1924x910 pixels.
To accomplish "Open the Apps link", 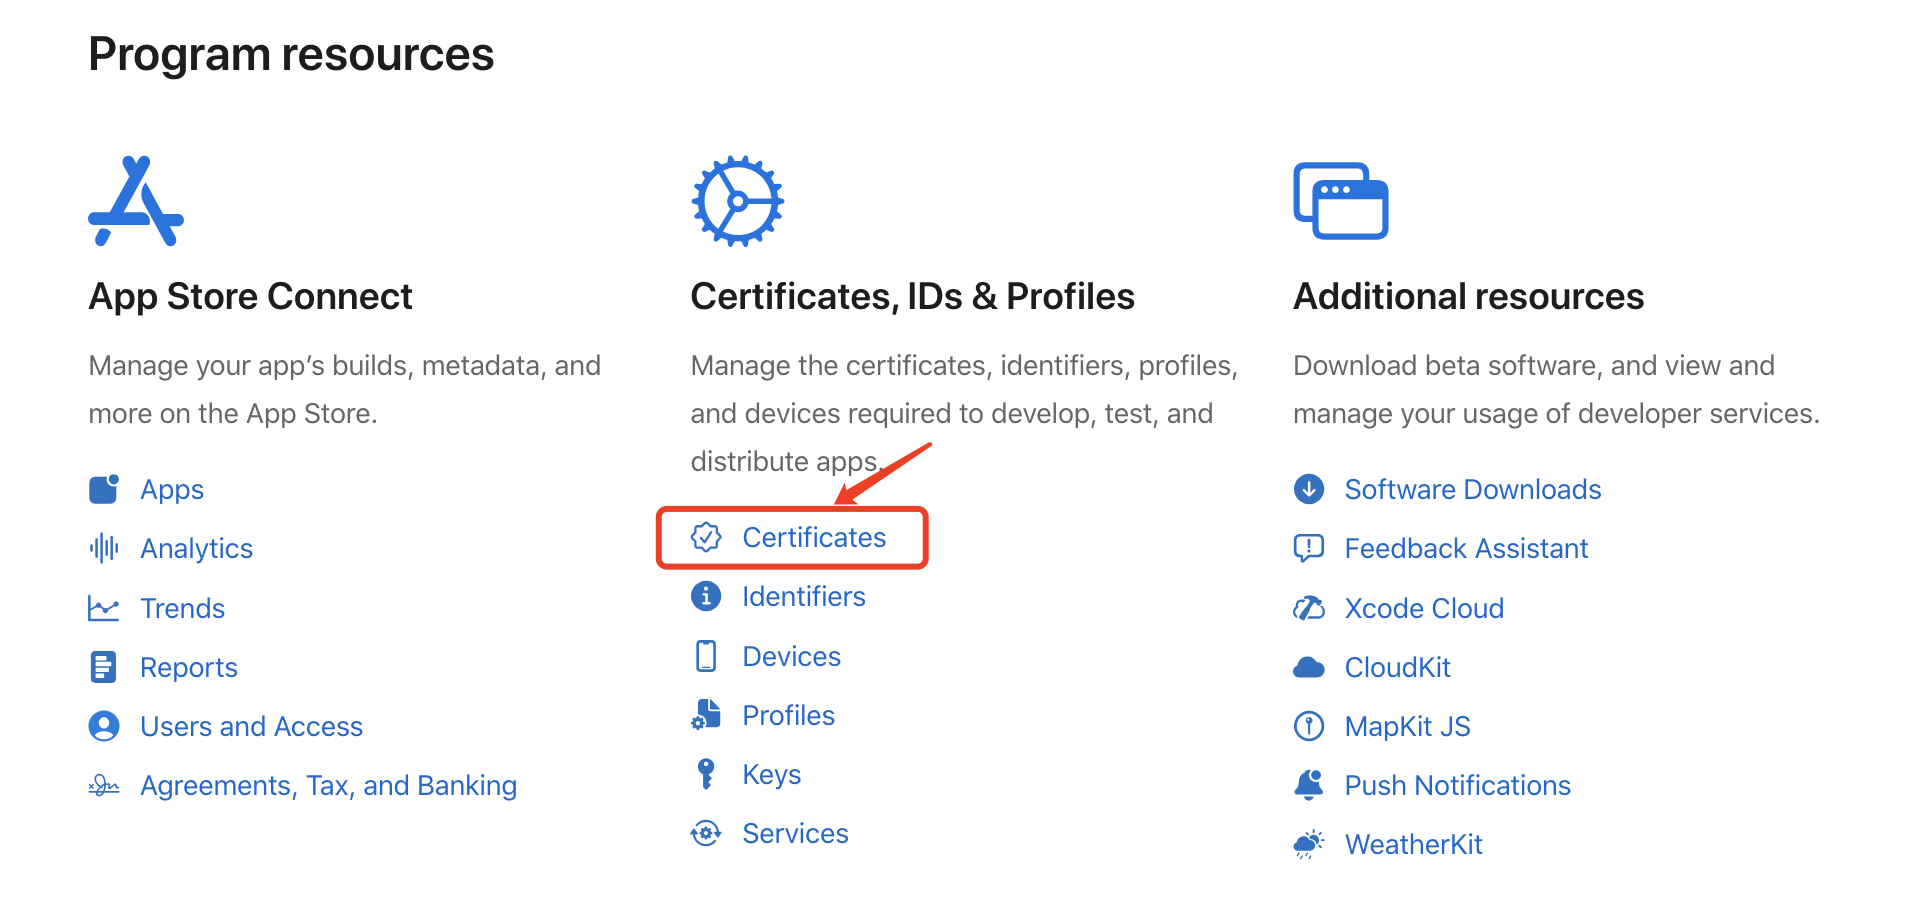I will (172, 489).
